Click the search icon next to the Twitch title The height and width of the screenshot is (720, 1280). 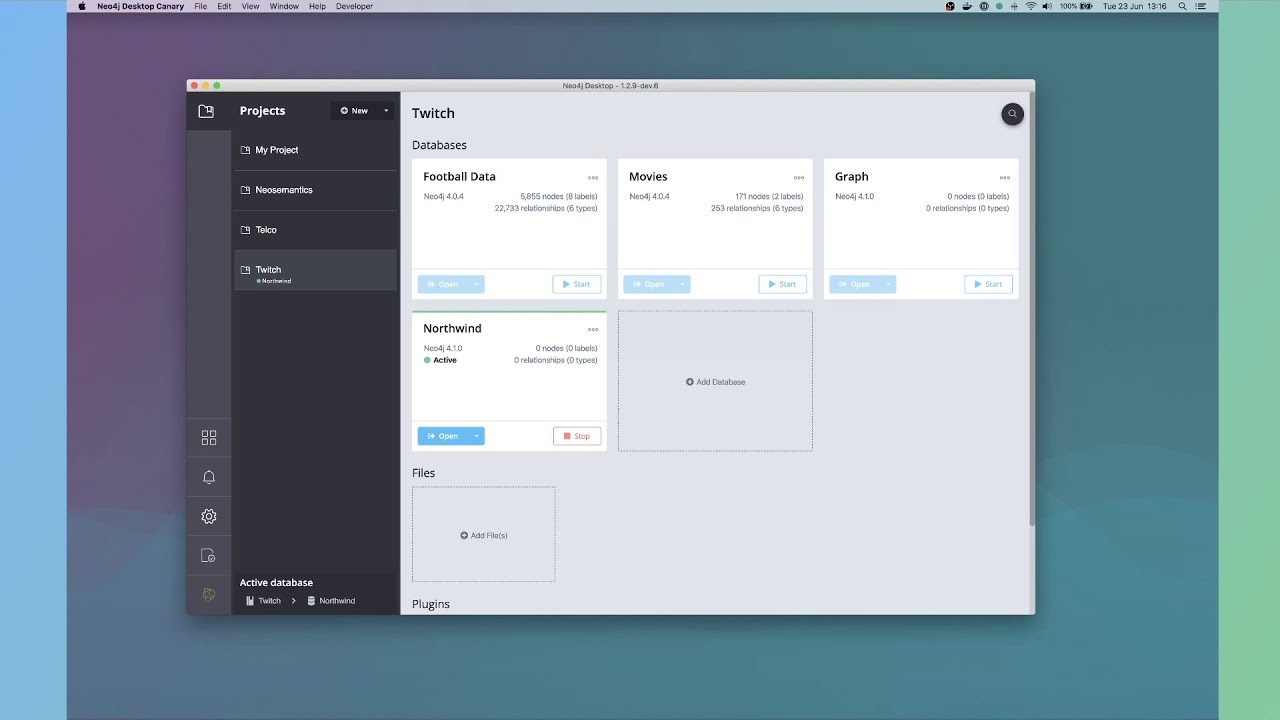(1012, 114)
